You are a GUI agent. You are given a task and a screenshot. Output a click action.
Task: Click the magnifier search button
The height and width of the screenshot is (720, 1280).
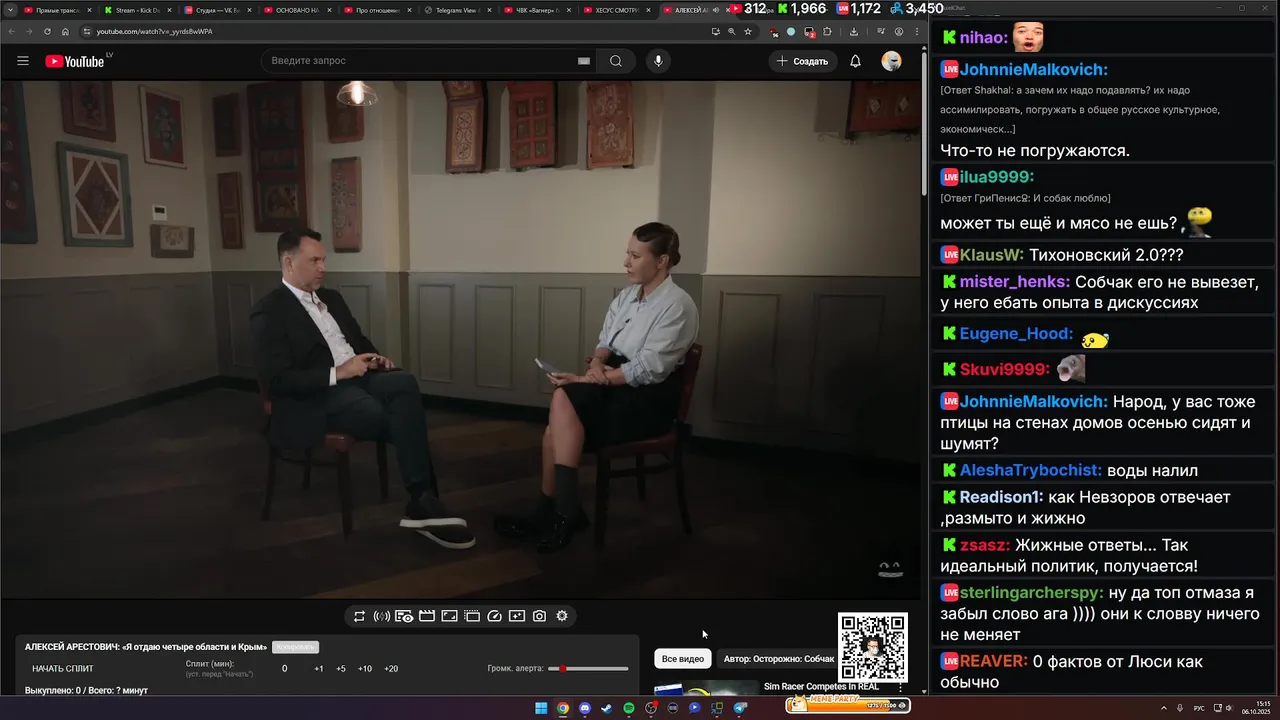(x=616, y=61)
